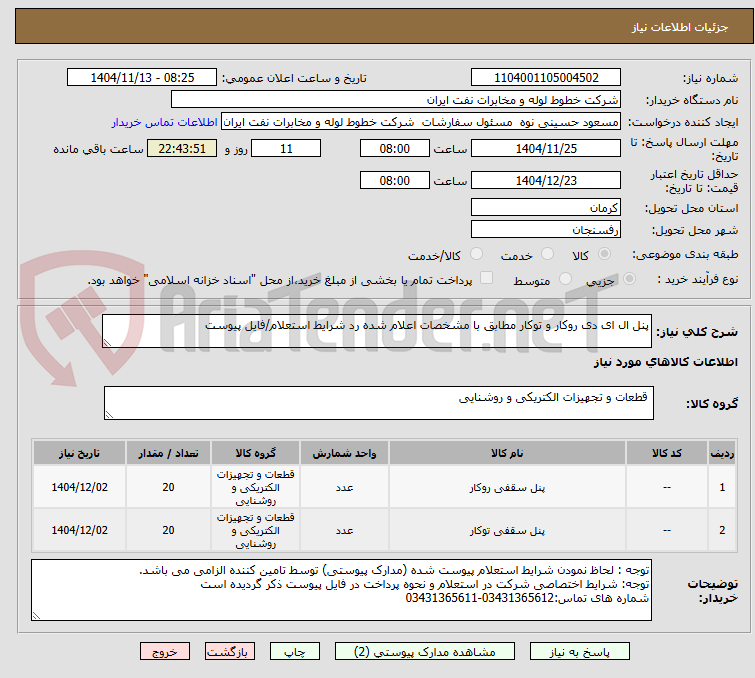
Task: Click the واحد شمارش column header
Action: pyautogui.click(x=344, y=453)
